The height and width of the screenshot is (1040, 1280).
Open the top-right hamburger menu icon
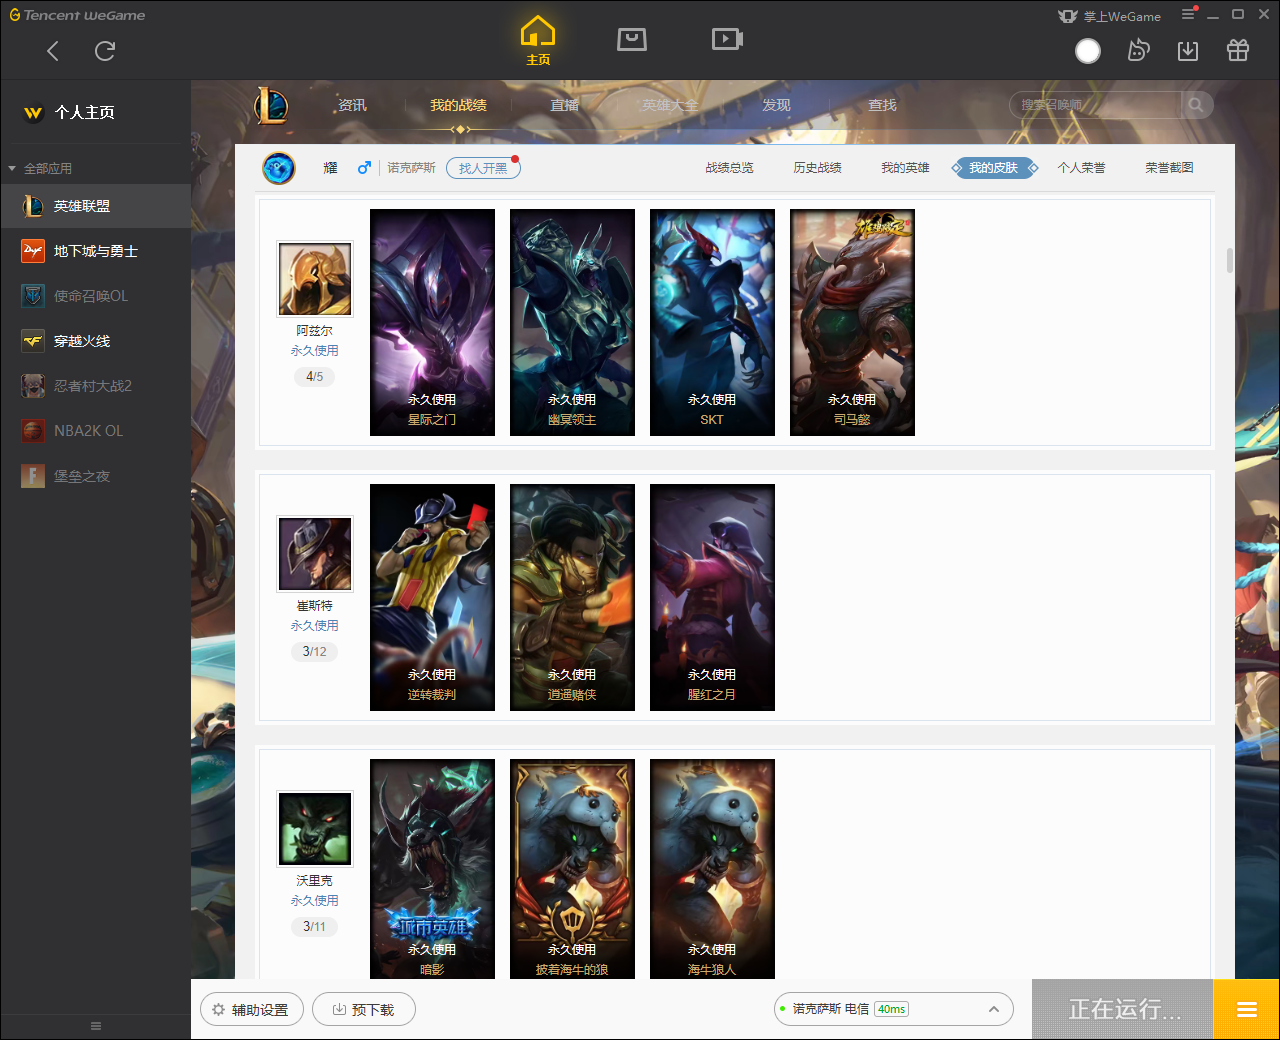tap(1188, 14)
